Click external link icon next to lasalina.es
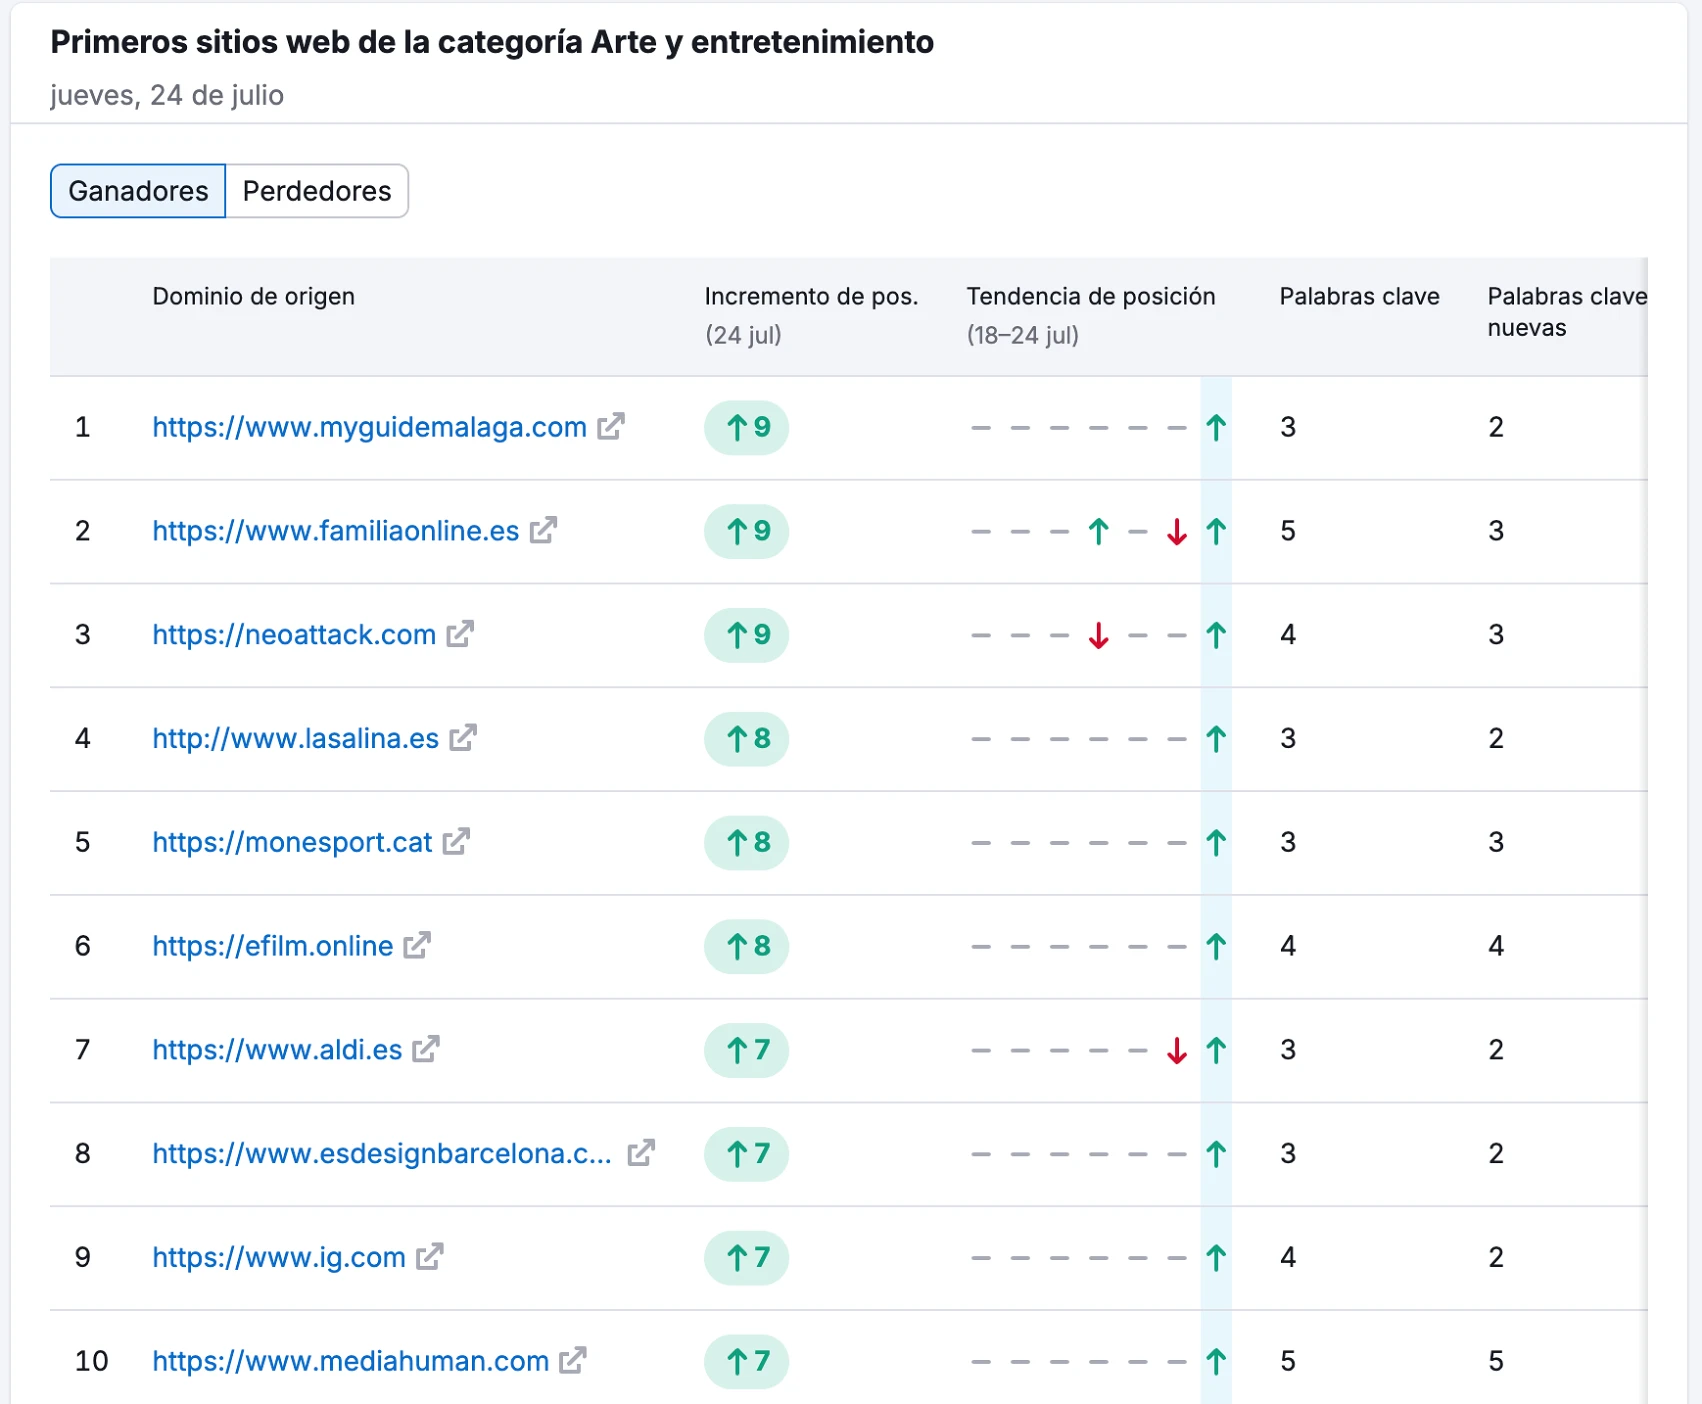Screen dimensions: 1702x1404 click(x=463, y=738)
